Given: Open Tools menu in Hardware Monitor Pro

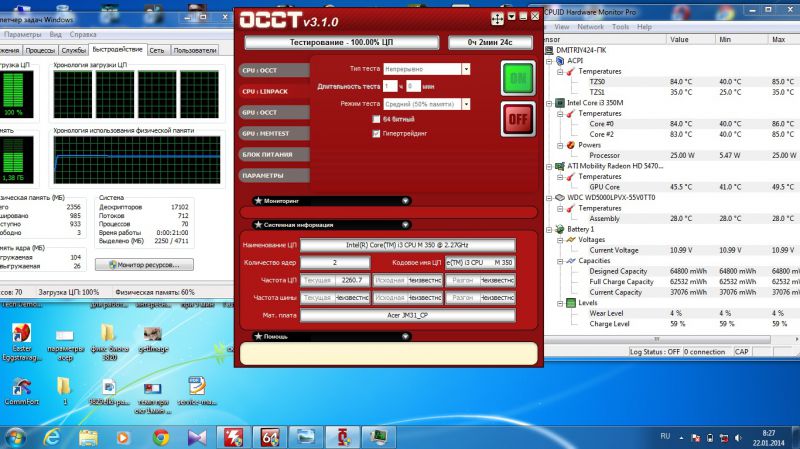Looking at the screenshot, I should (620, 27).
